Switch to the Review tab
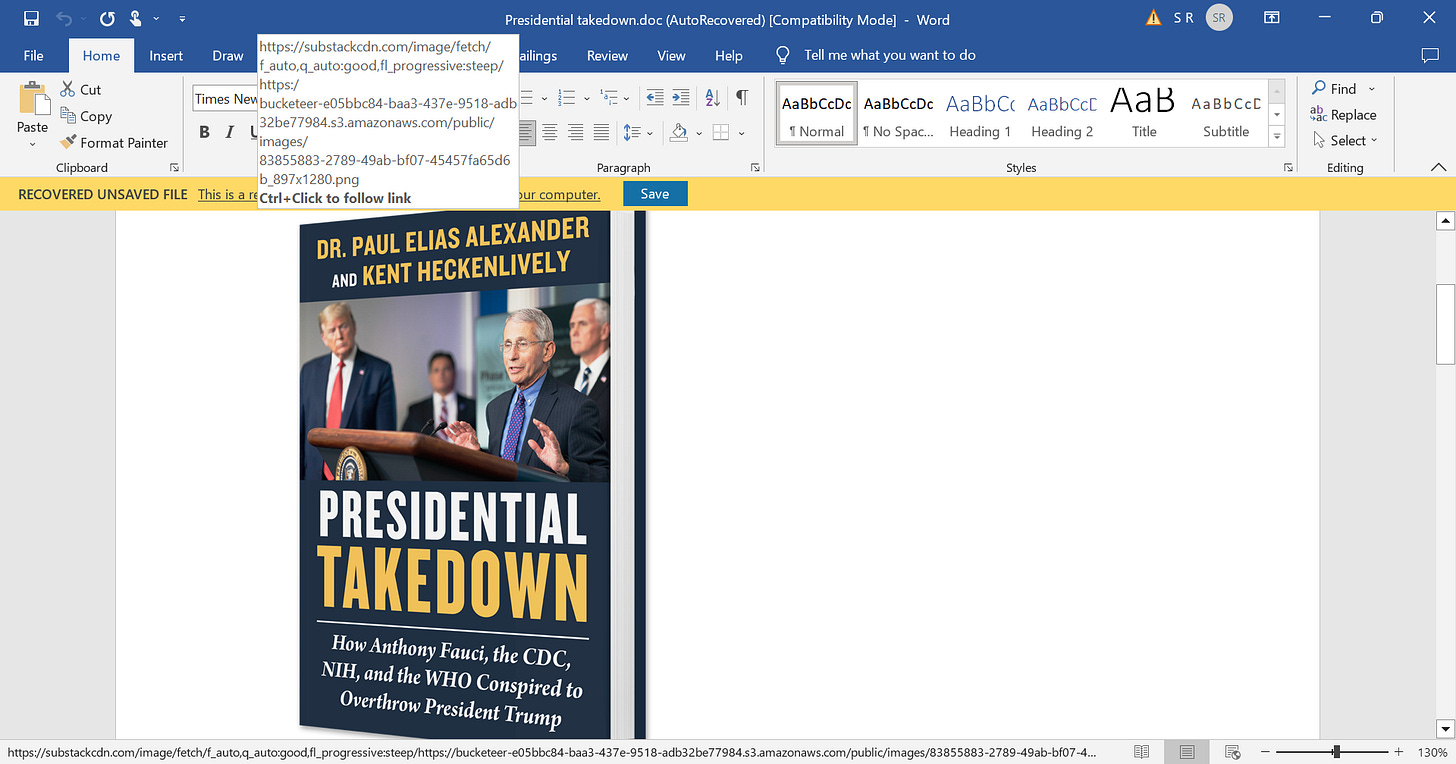This screenshot has width=1456, height=764. tap(607, 56)
